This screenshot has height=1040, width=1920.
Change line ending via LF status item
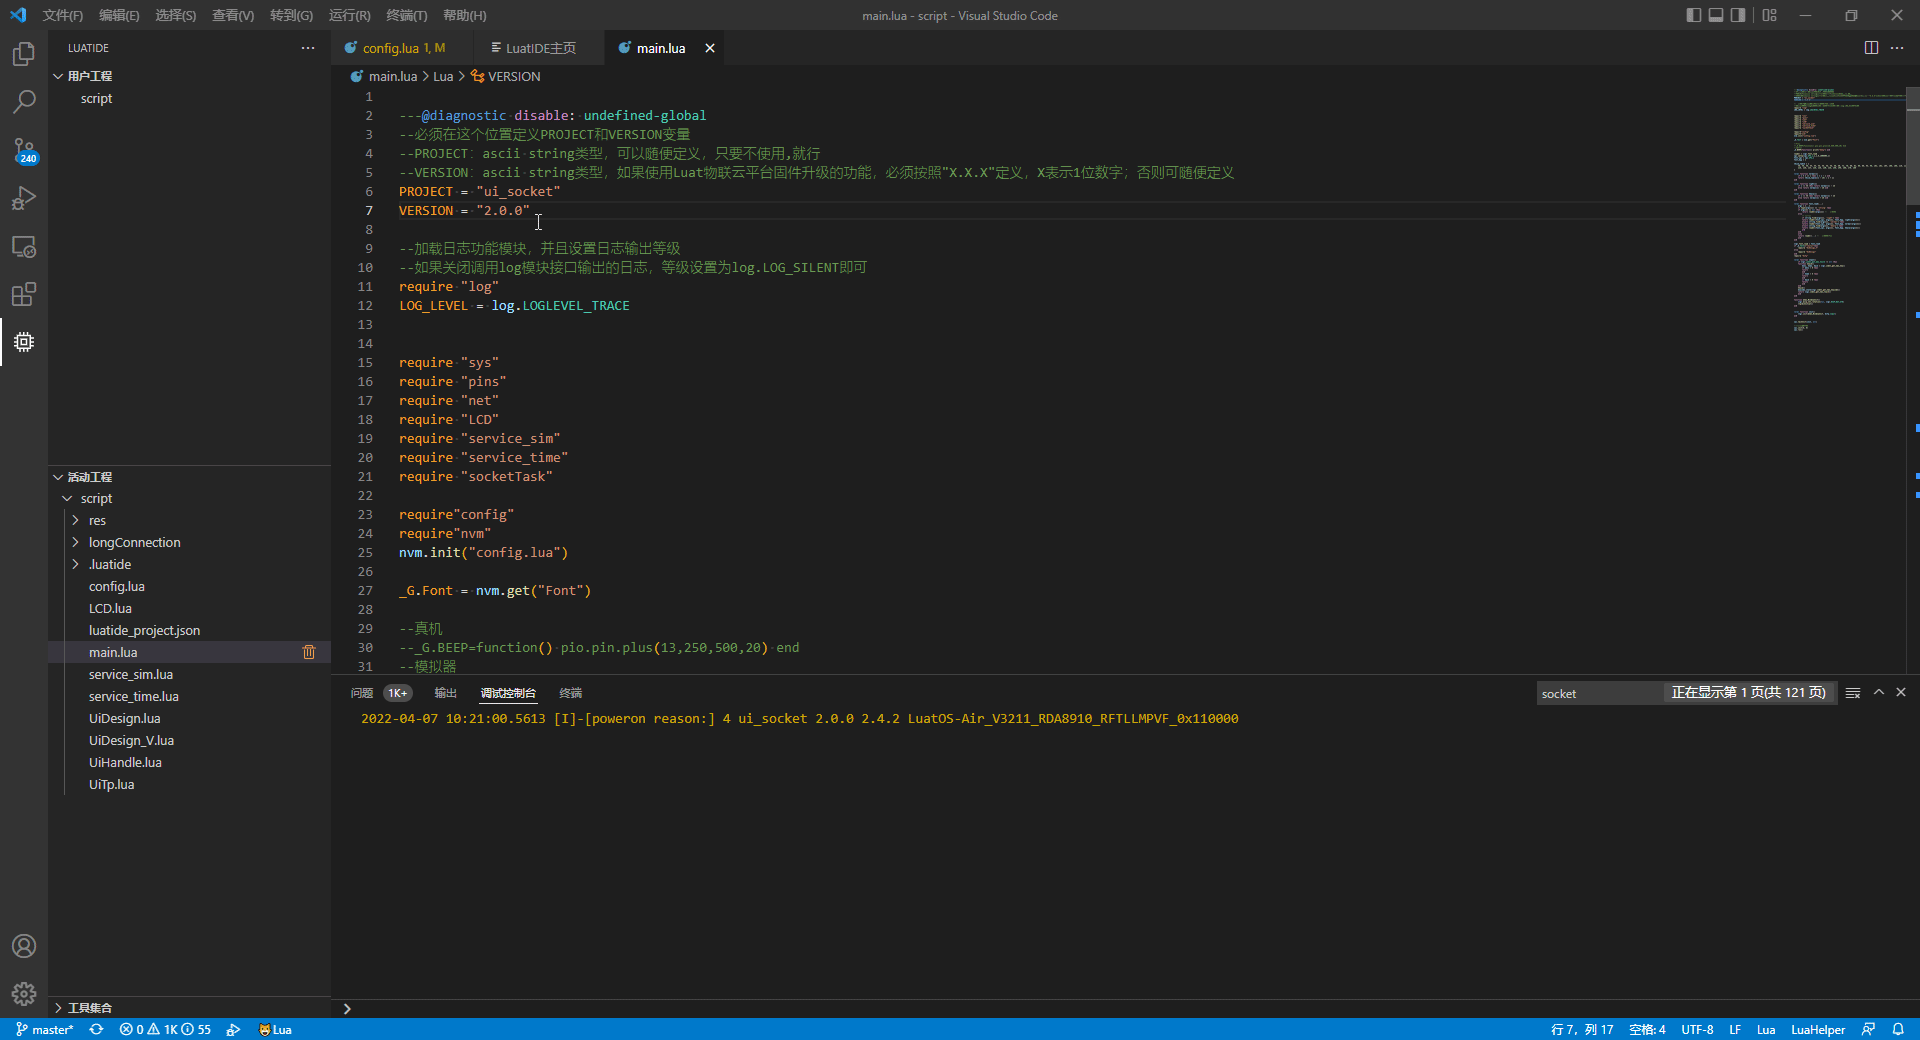1735,1029
